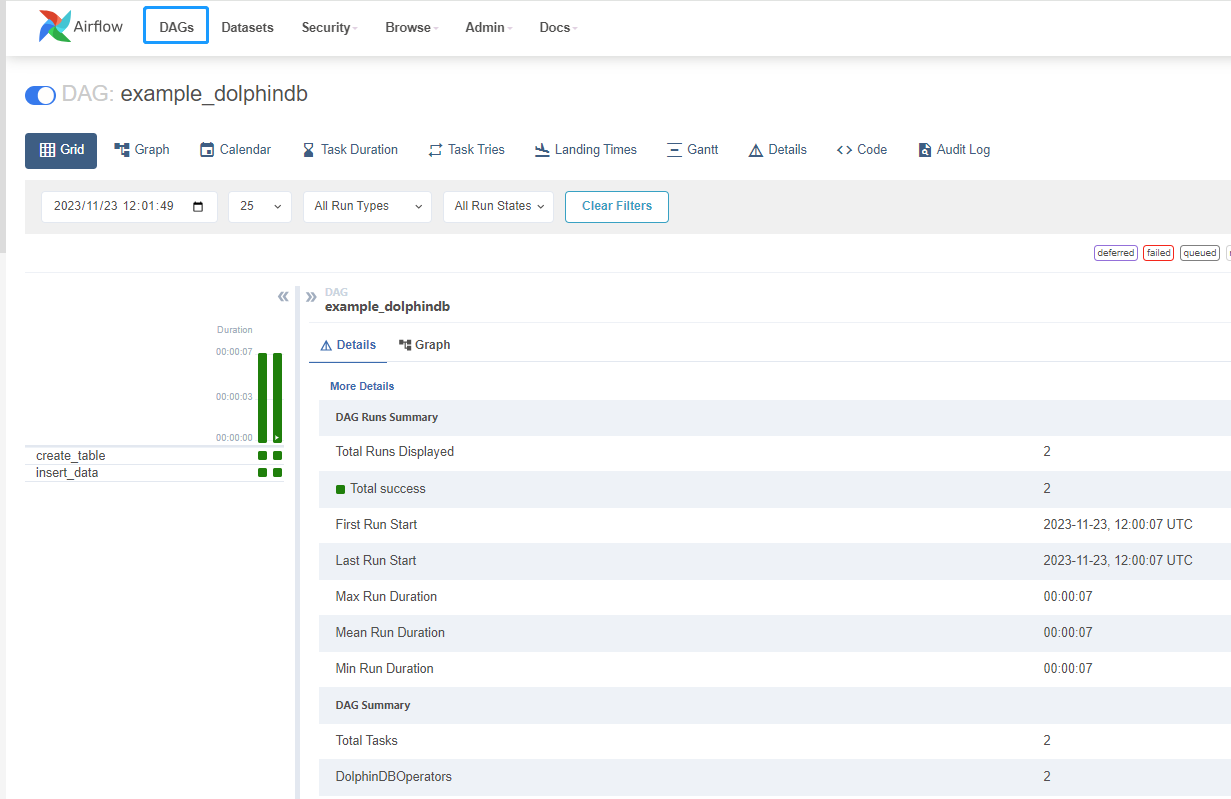
Task: View the DAG Code
Action: click(861, 150)
